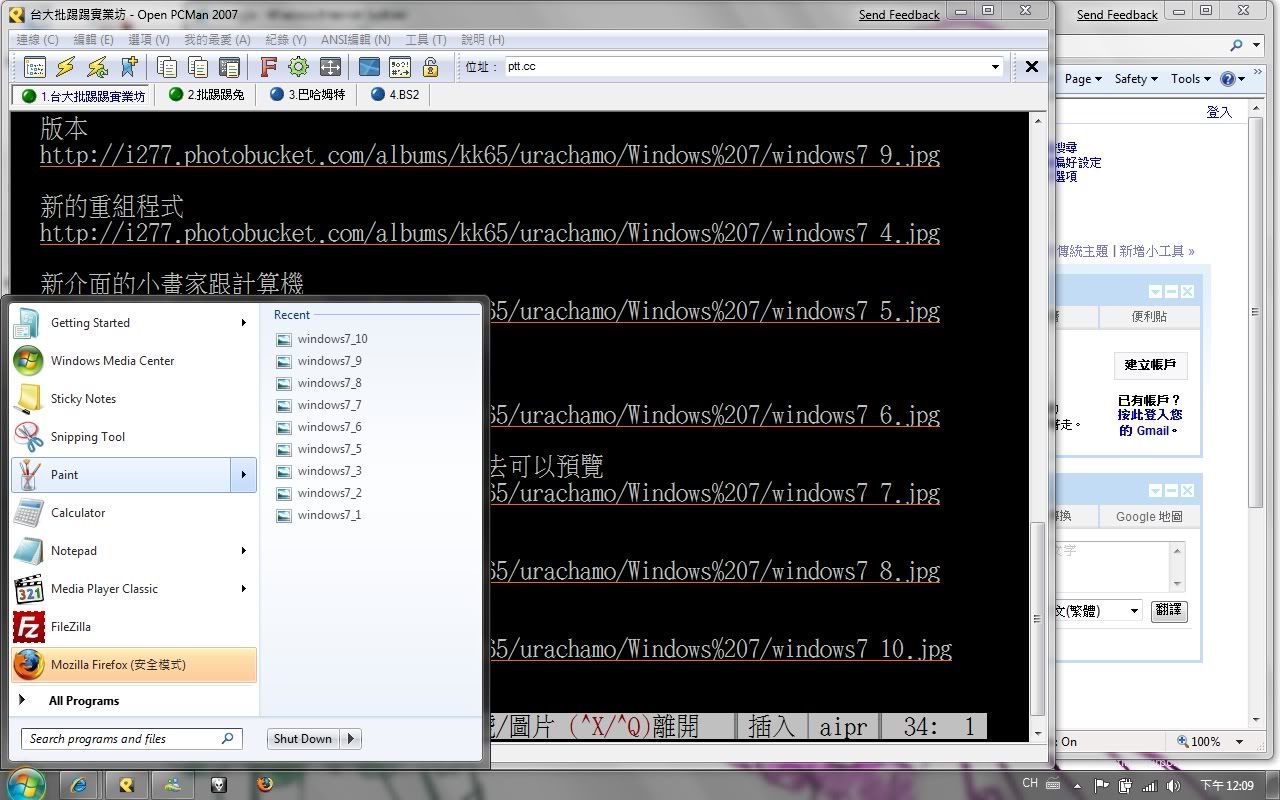
Task: Click Internet Explorer icon on the taskbar
Action: [81, 785]
